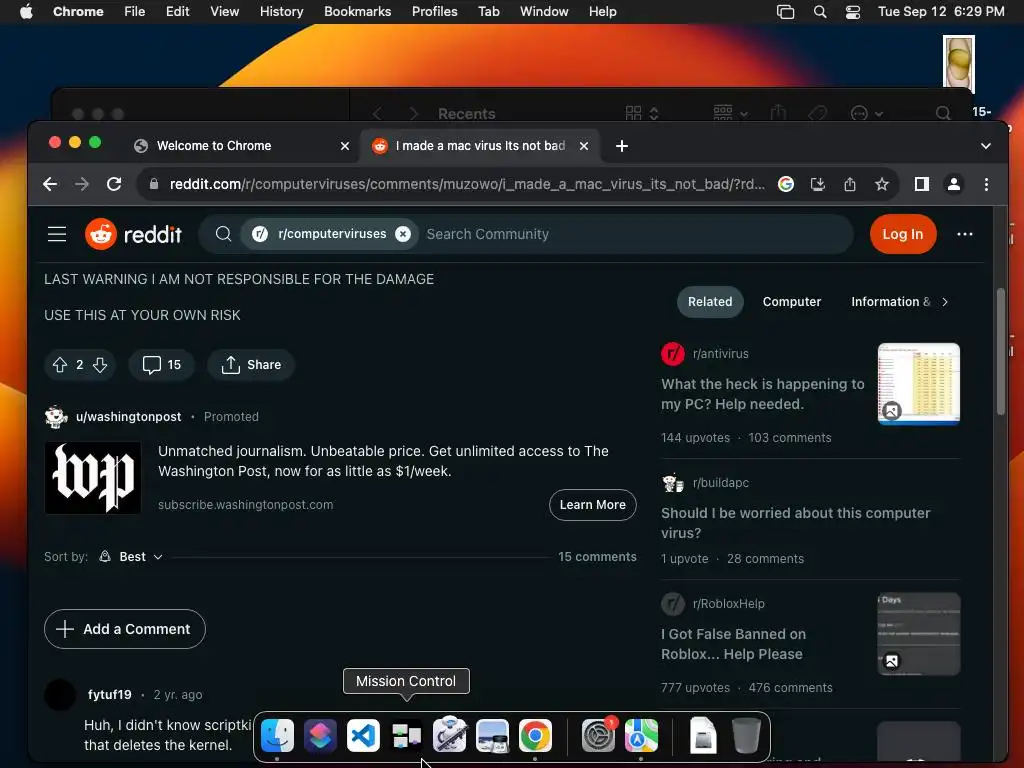Open Maps from the Dock
This screenshot has width=1024, height=768.
point(641,735)
